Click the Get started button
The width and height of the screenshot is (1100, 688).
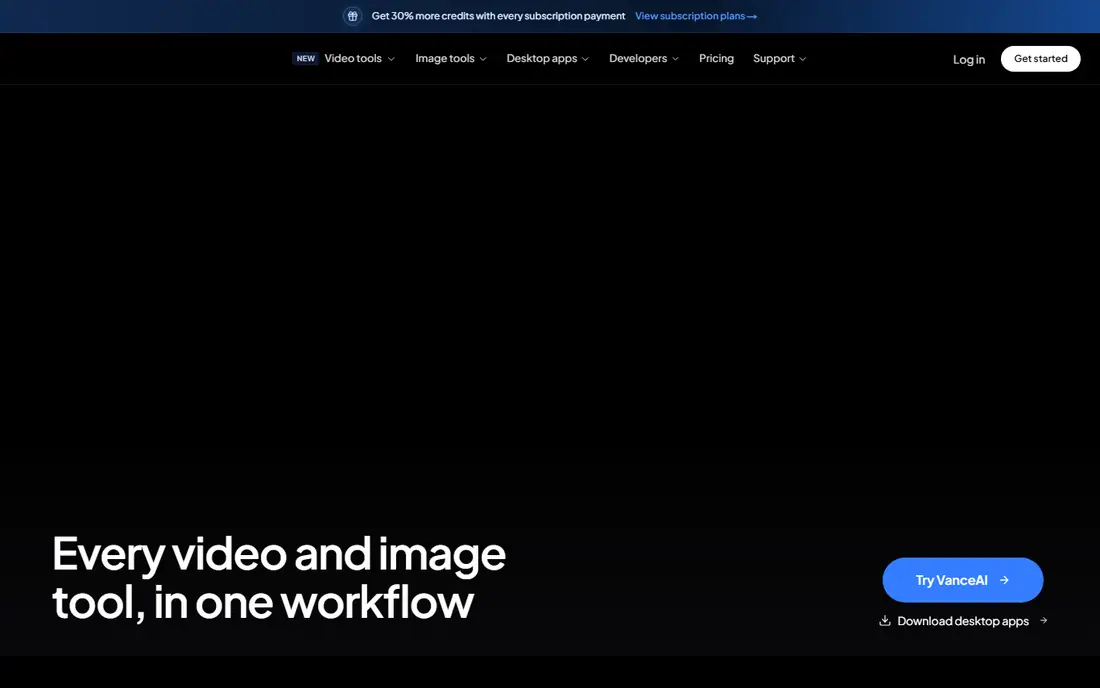pyautogui.click(x=1040, y=59)
